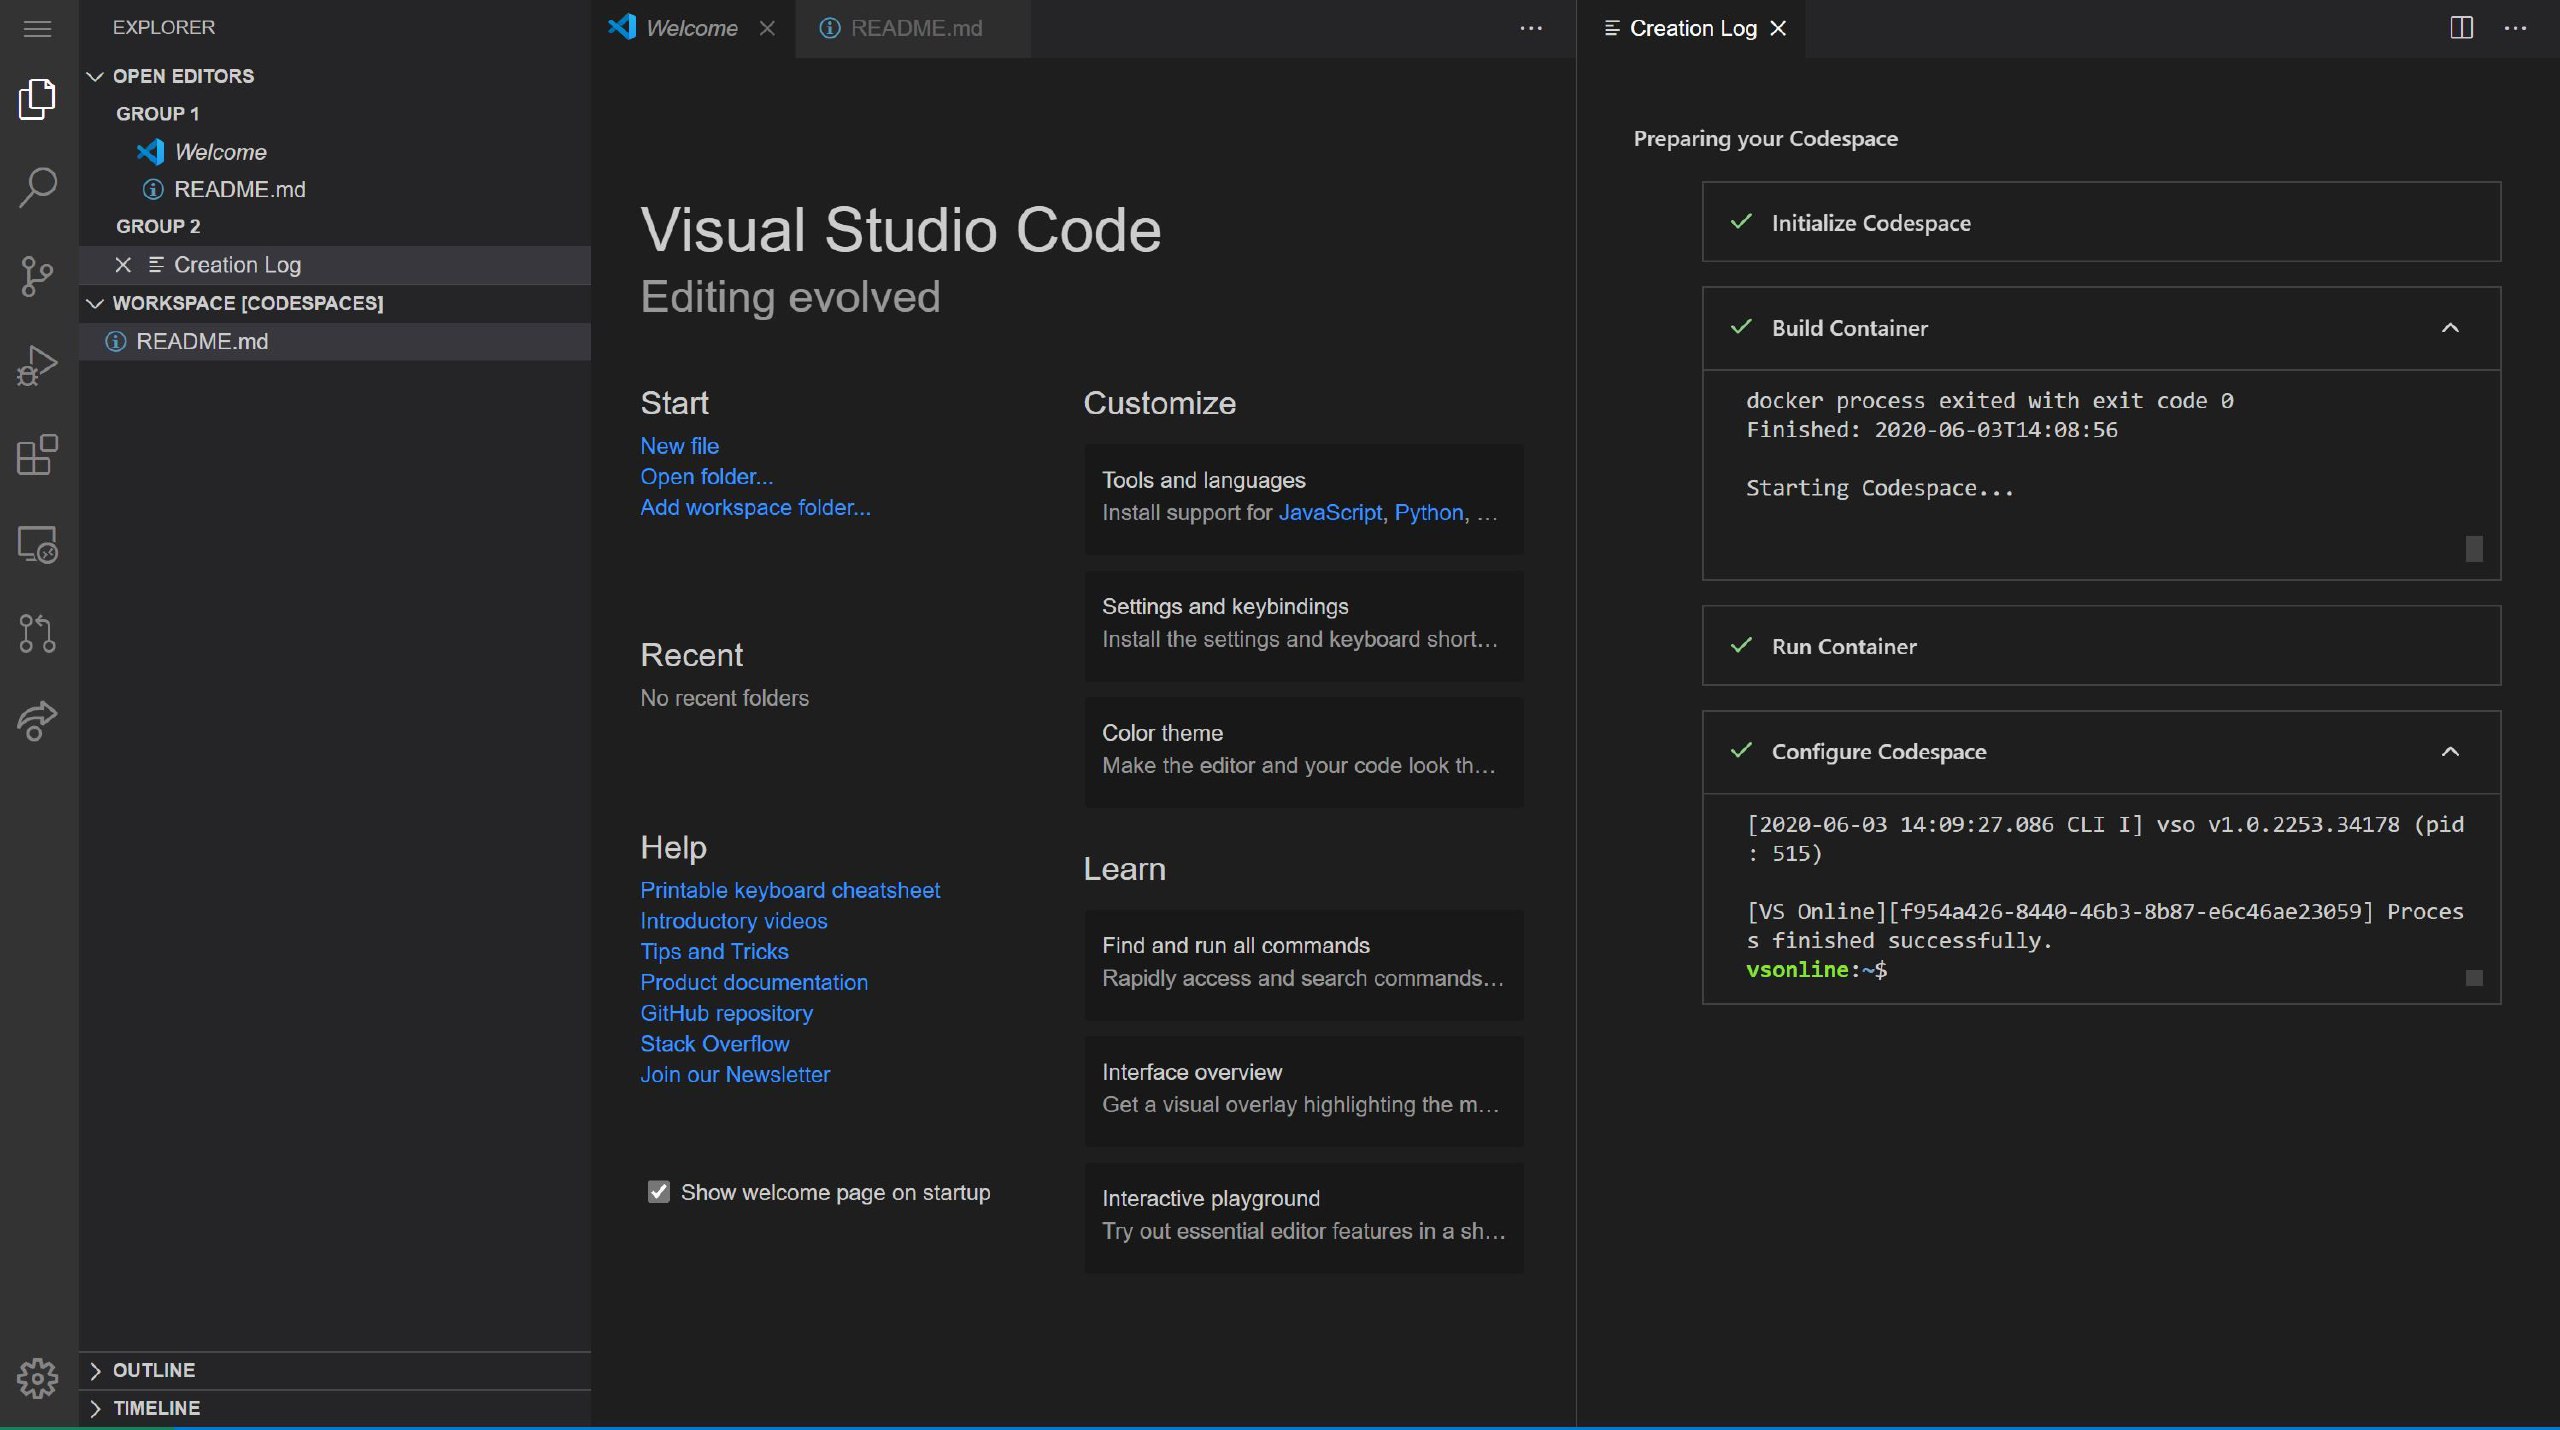The image size is (2560, 1430).
Task: Select Creation Log in Group 2
Action: click(x=335, y=265)
